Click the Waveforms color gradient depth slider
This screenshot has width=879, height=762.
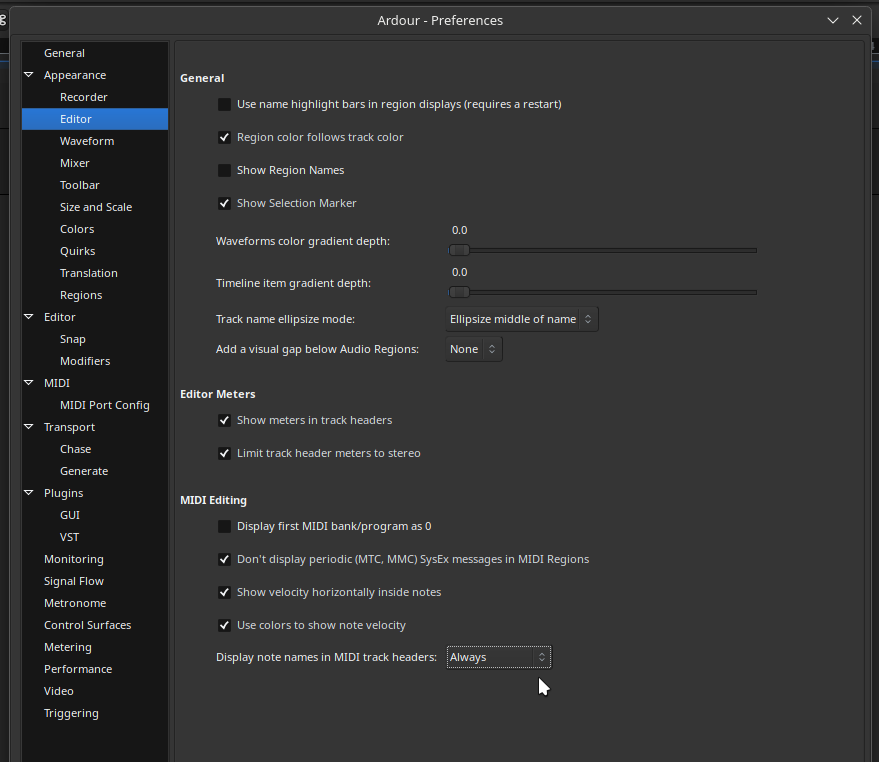(x=603, y=250)
